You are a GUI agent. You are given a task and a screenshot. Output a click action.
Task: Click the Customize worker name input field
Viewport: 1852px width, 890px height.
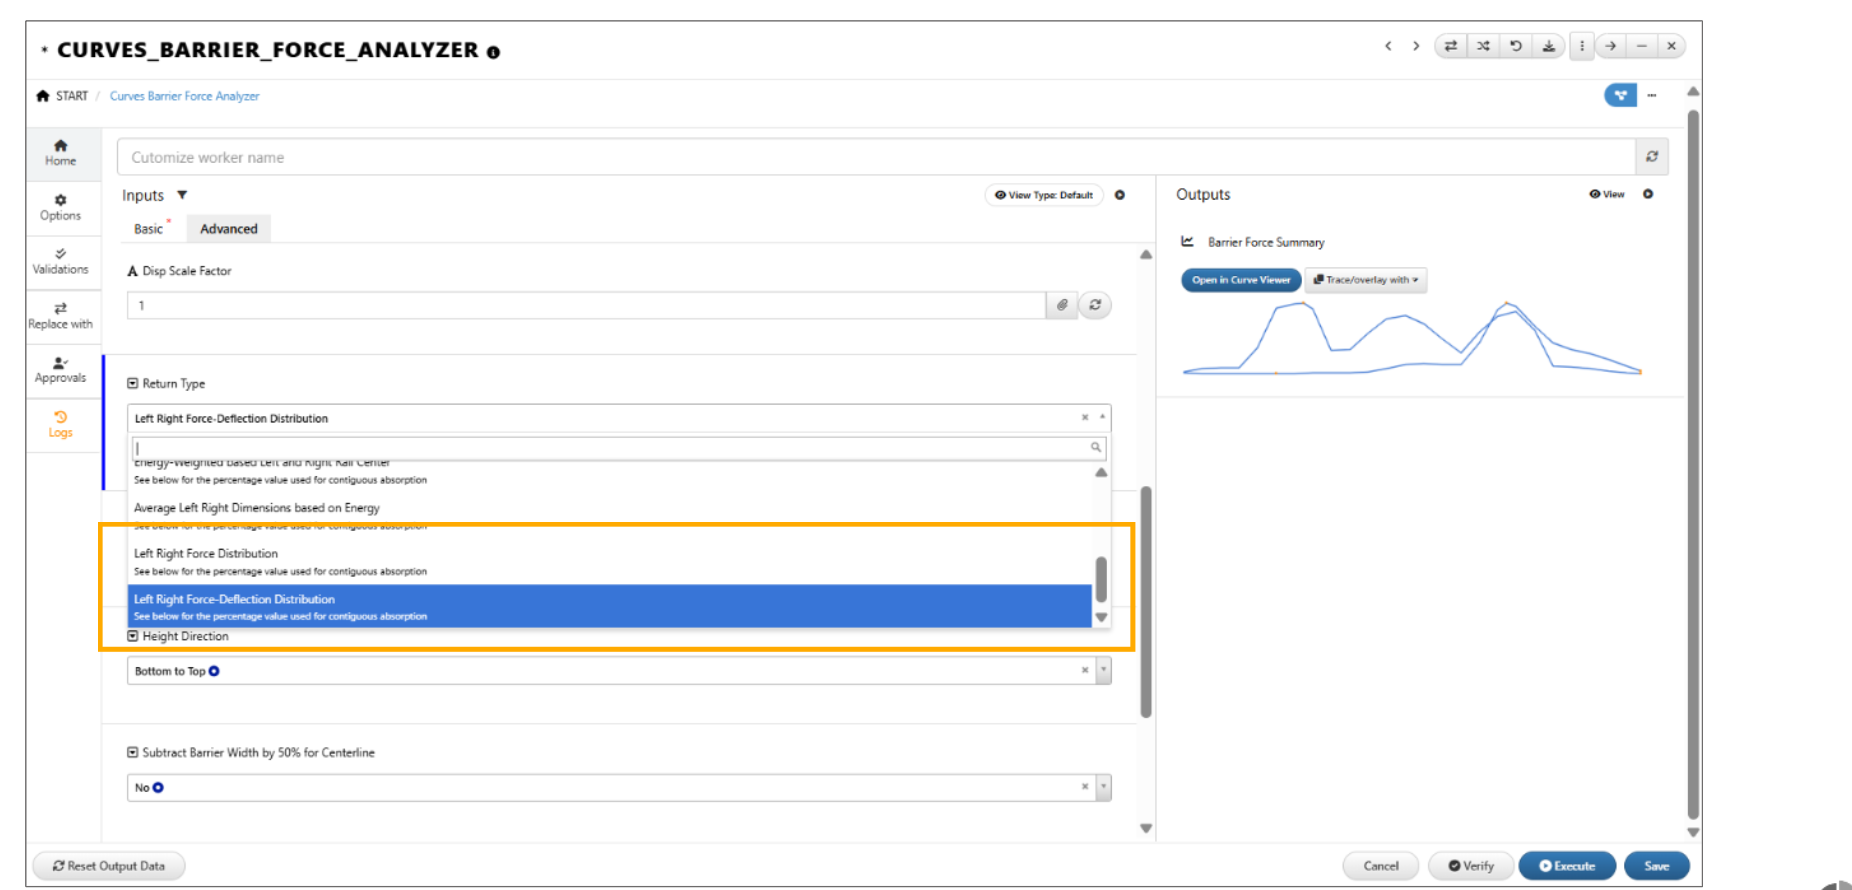coord(875,157)
